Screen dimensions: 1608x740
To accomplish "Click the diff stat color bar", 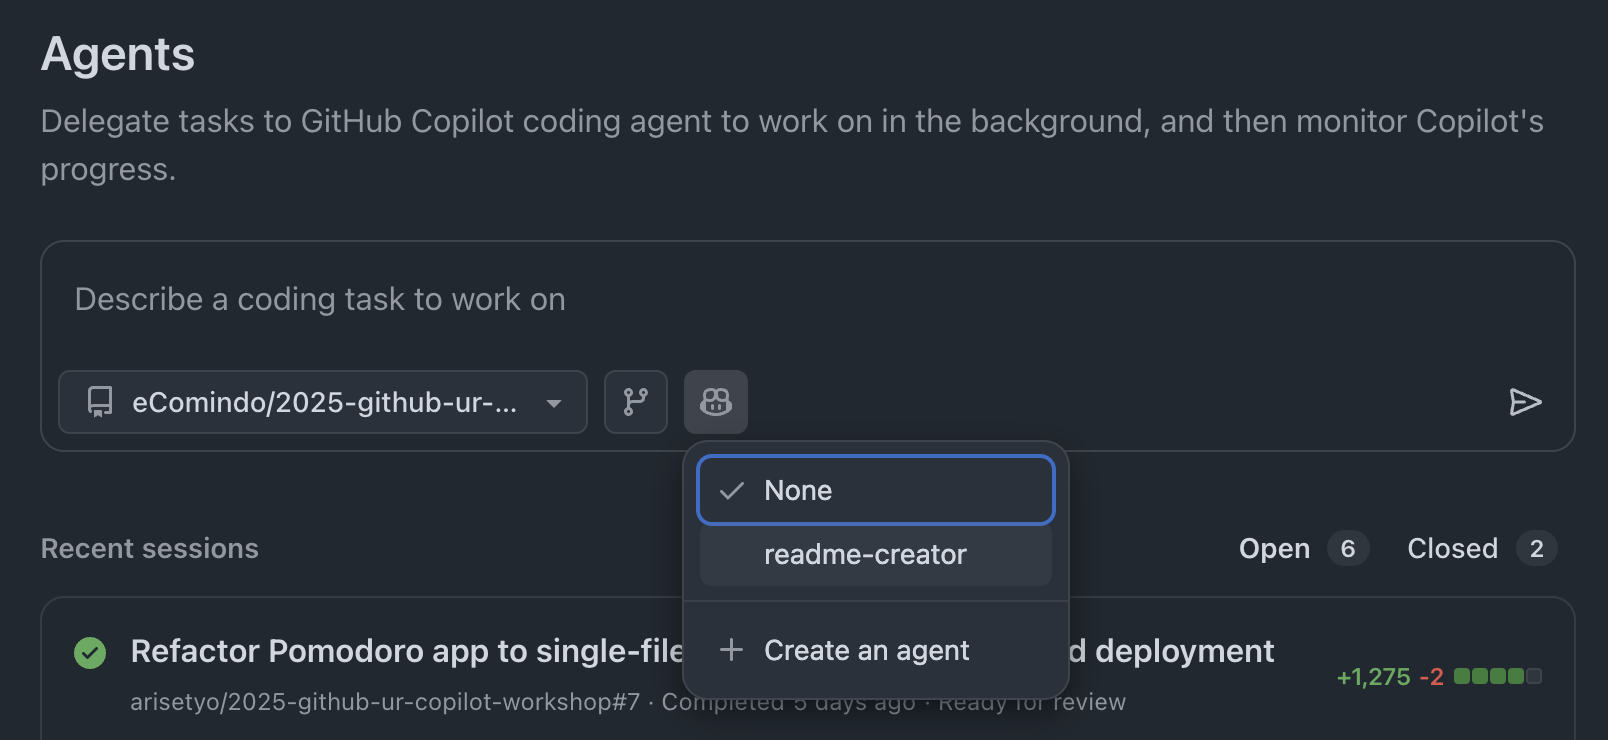I will click(x=1497, y=676).
